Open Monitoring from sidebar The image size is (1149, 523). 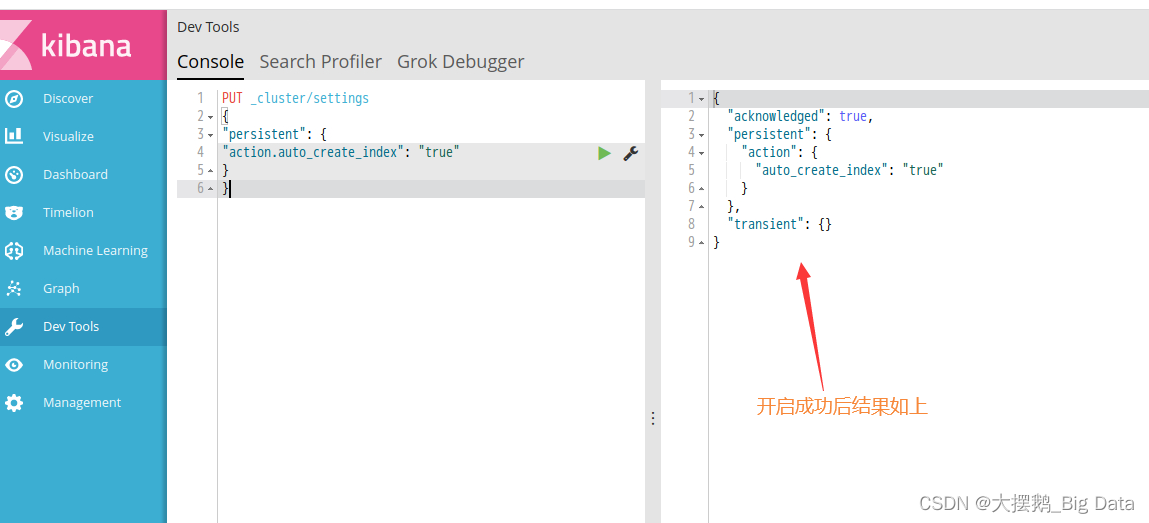pyautogui.click(x=75, y=365)
